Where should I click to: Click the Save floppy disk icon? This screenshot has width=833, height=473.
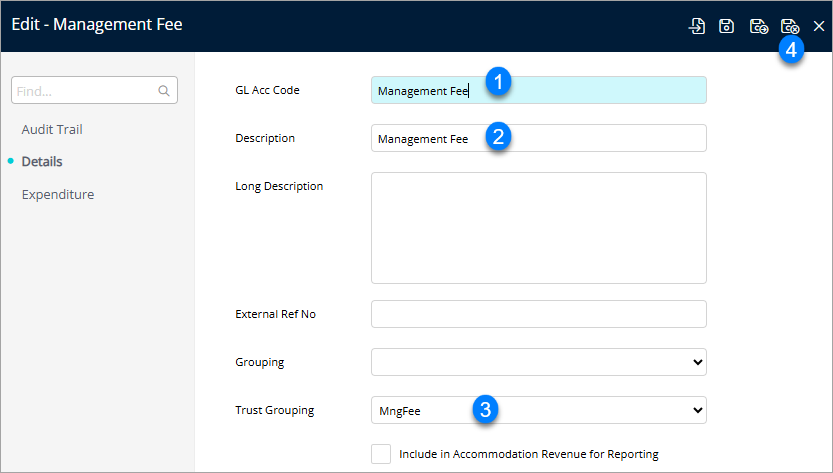pyautogui.click(x=727, y=27)
